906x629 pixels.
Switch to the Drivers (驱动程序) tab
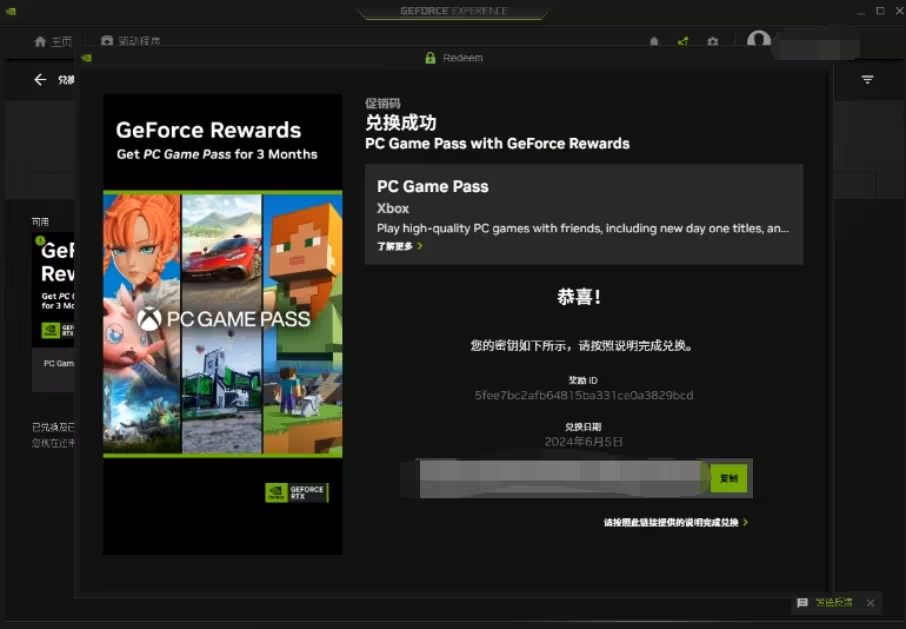point(131,41)
